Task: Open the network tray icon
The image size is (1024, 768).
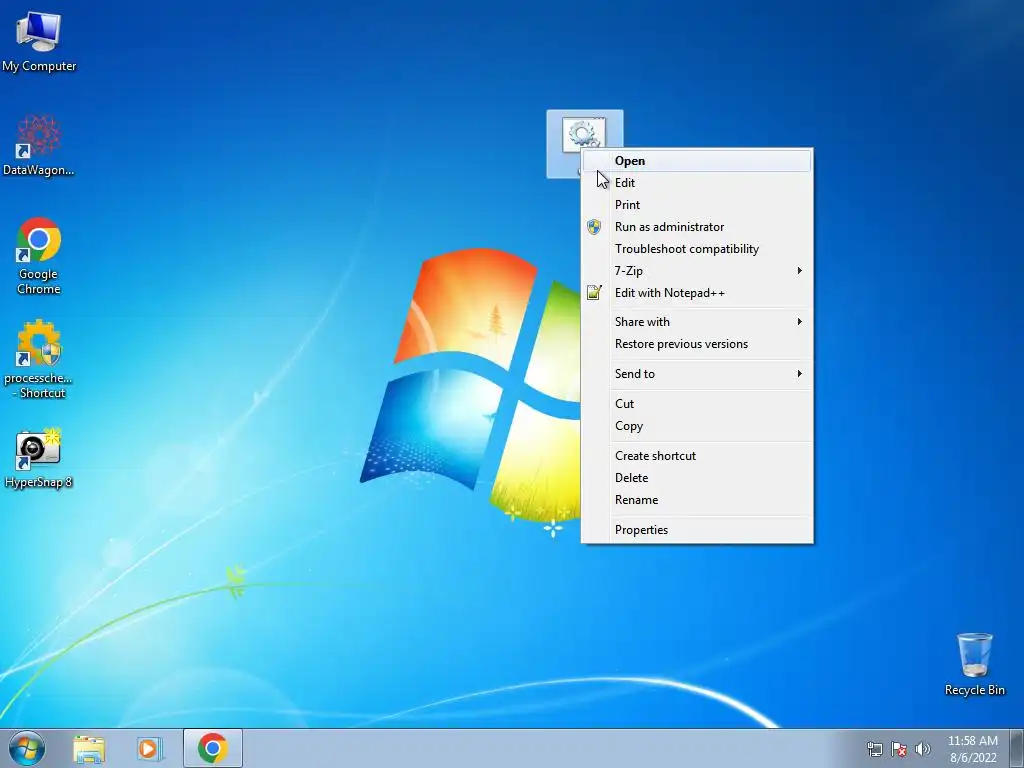Action: [874, 749]
